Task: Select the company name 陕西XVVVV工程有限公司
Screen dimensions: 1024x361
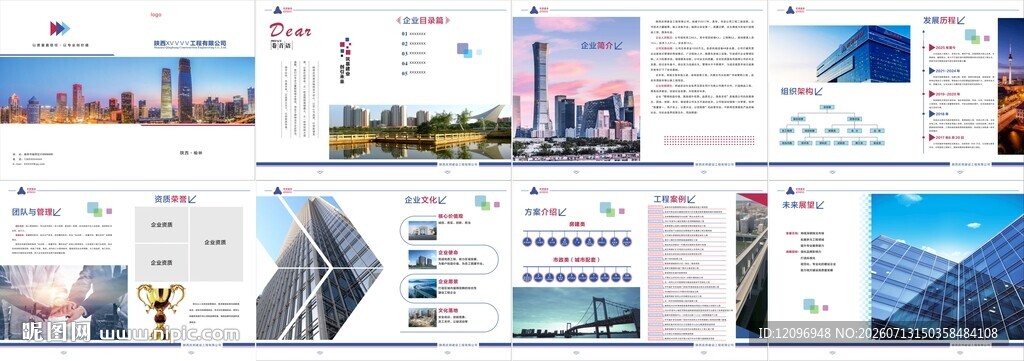Action: (x=190, y=43)
